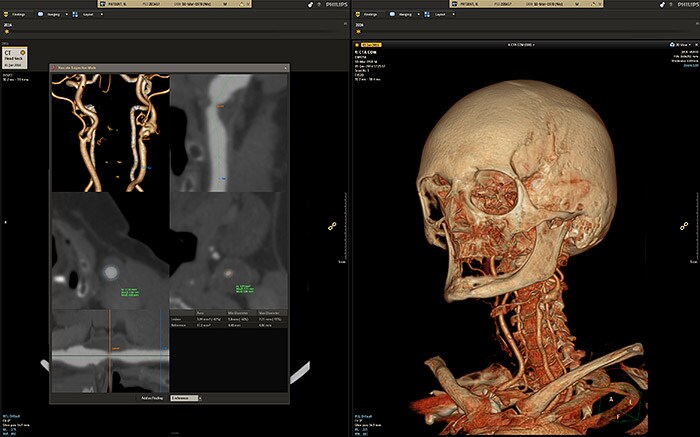
Task: Close the vascular stenosis dialog
Action: pos(286,68)
